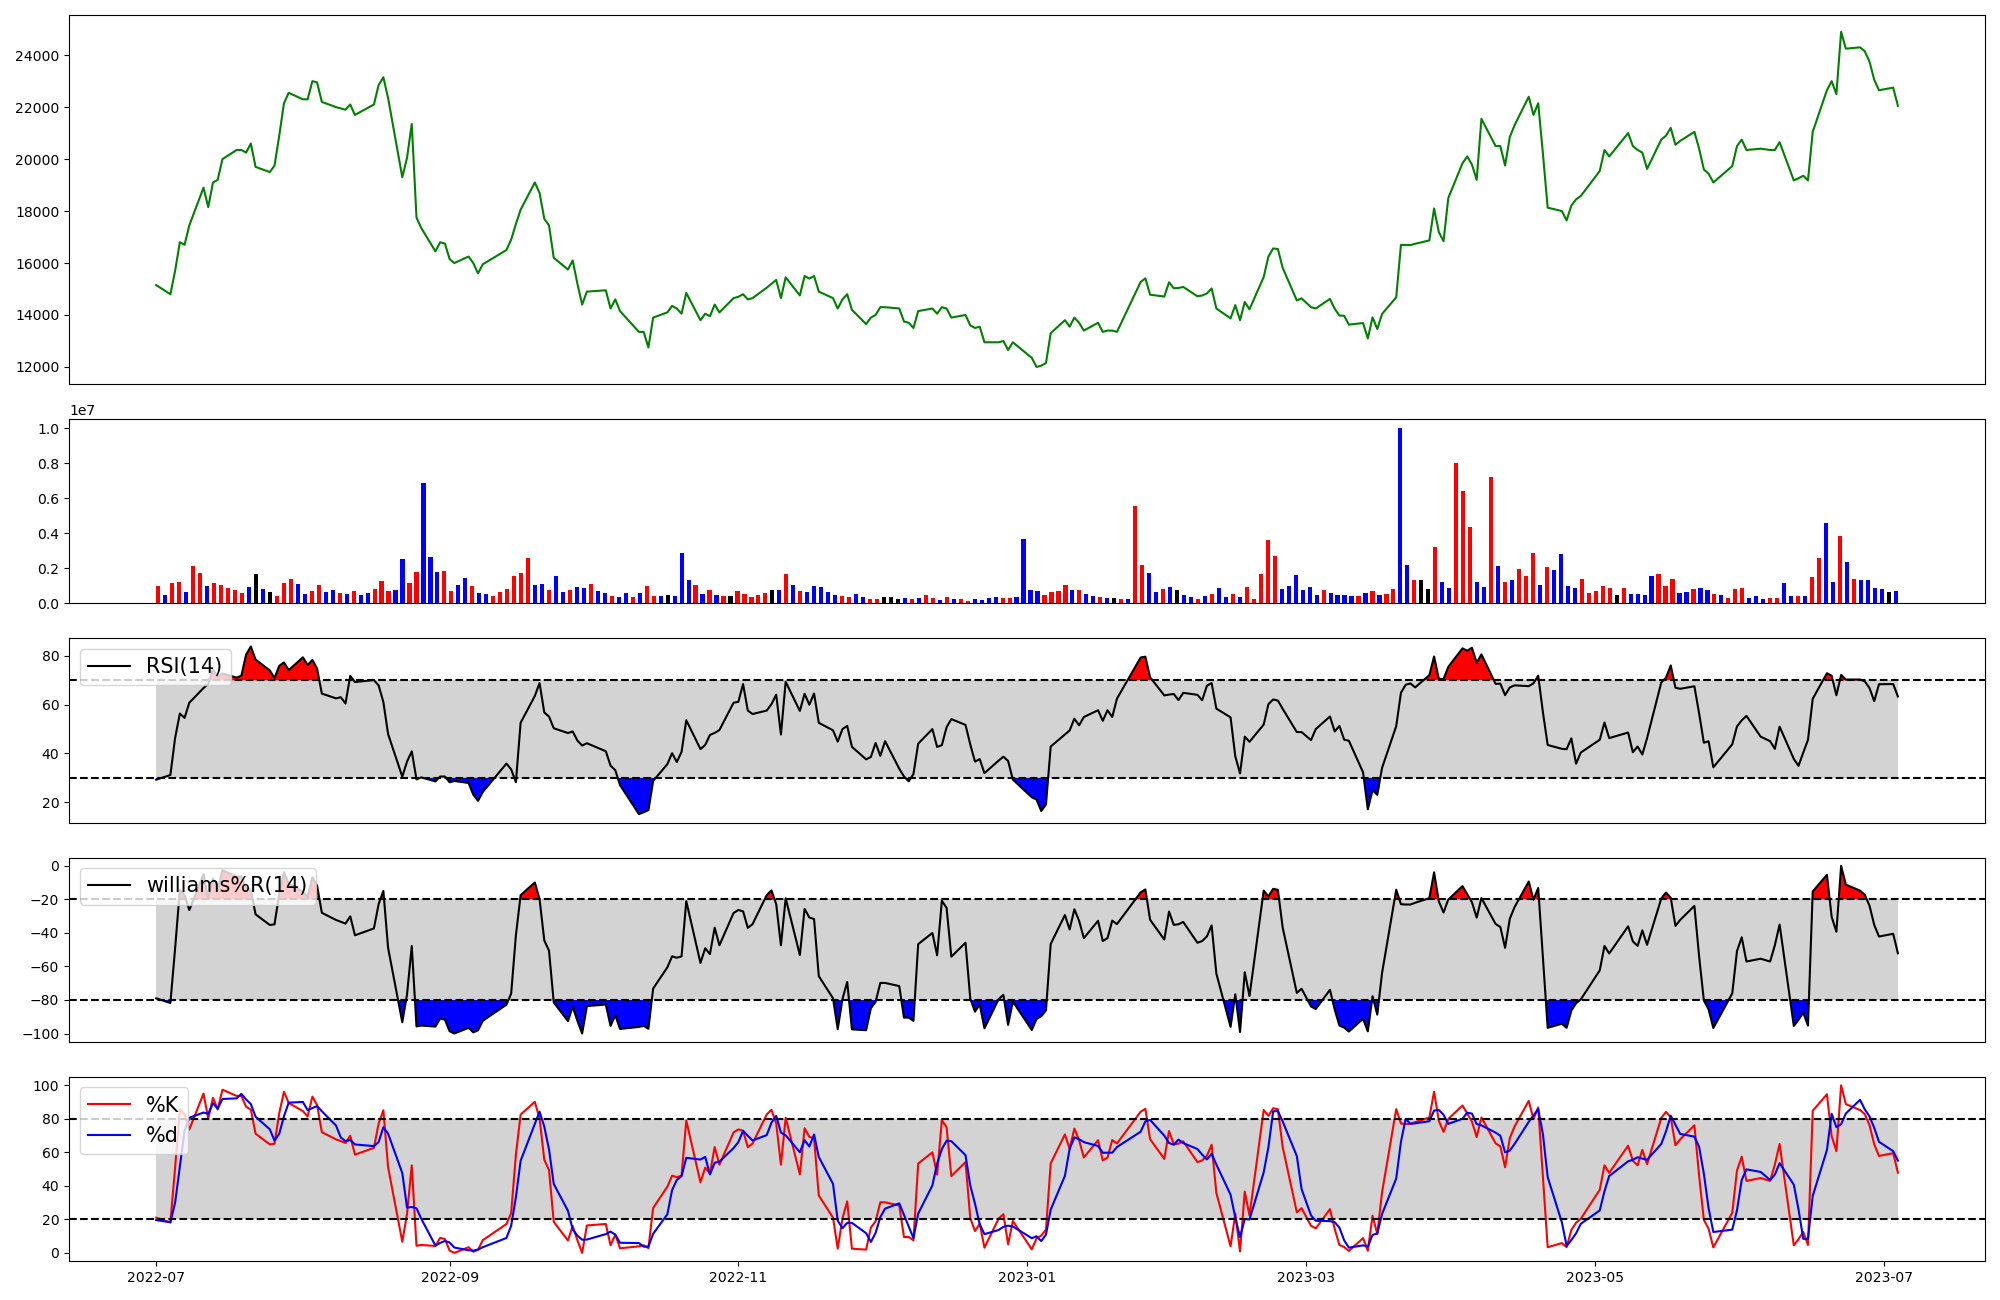
Task: Click the %d legend entry
Action: point(162,1135)
